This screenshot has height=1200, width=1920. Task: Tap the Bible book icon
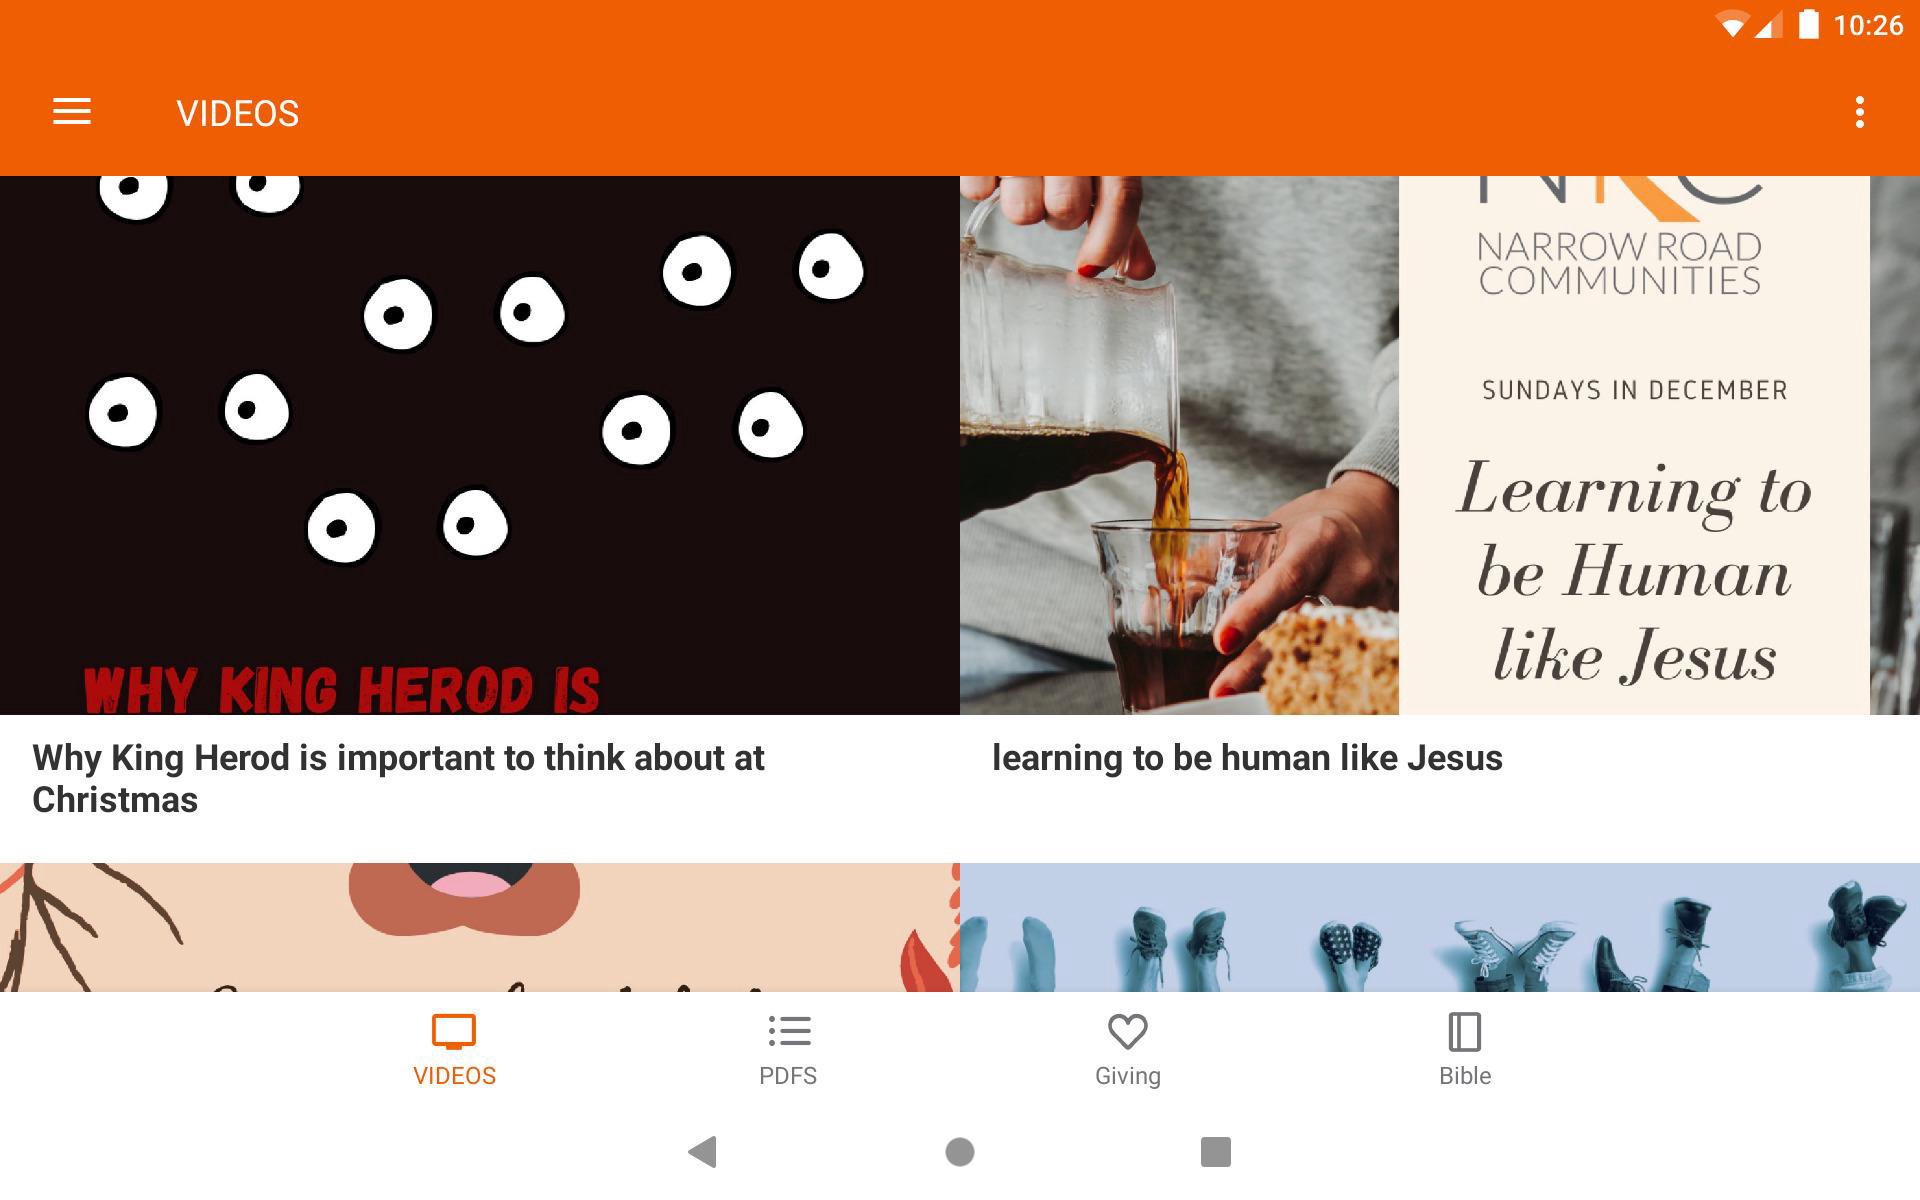[x=1465, y=1032]
